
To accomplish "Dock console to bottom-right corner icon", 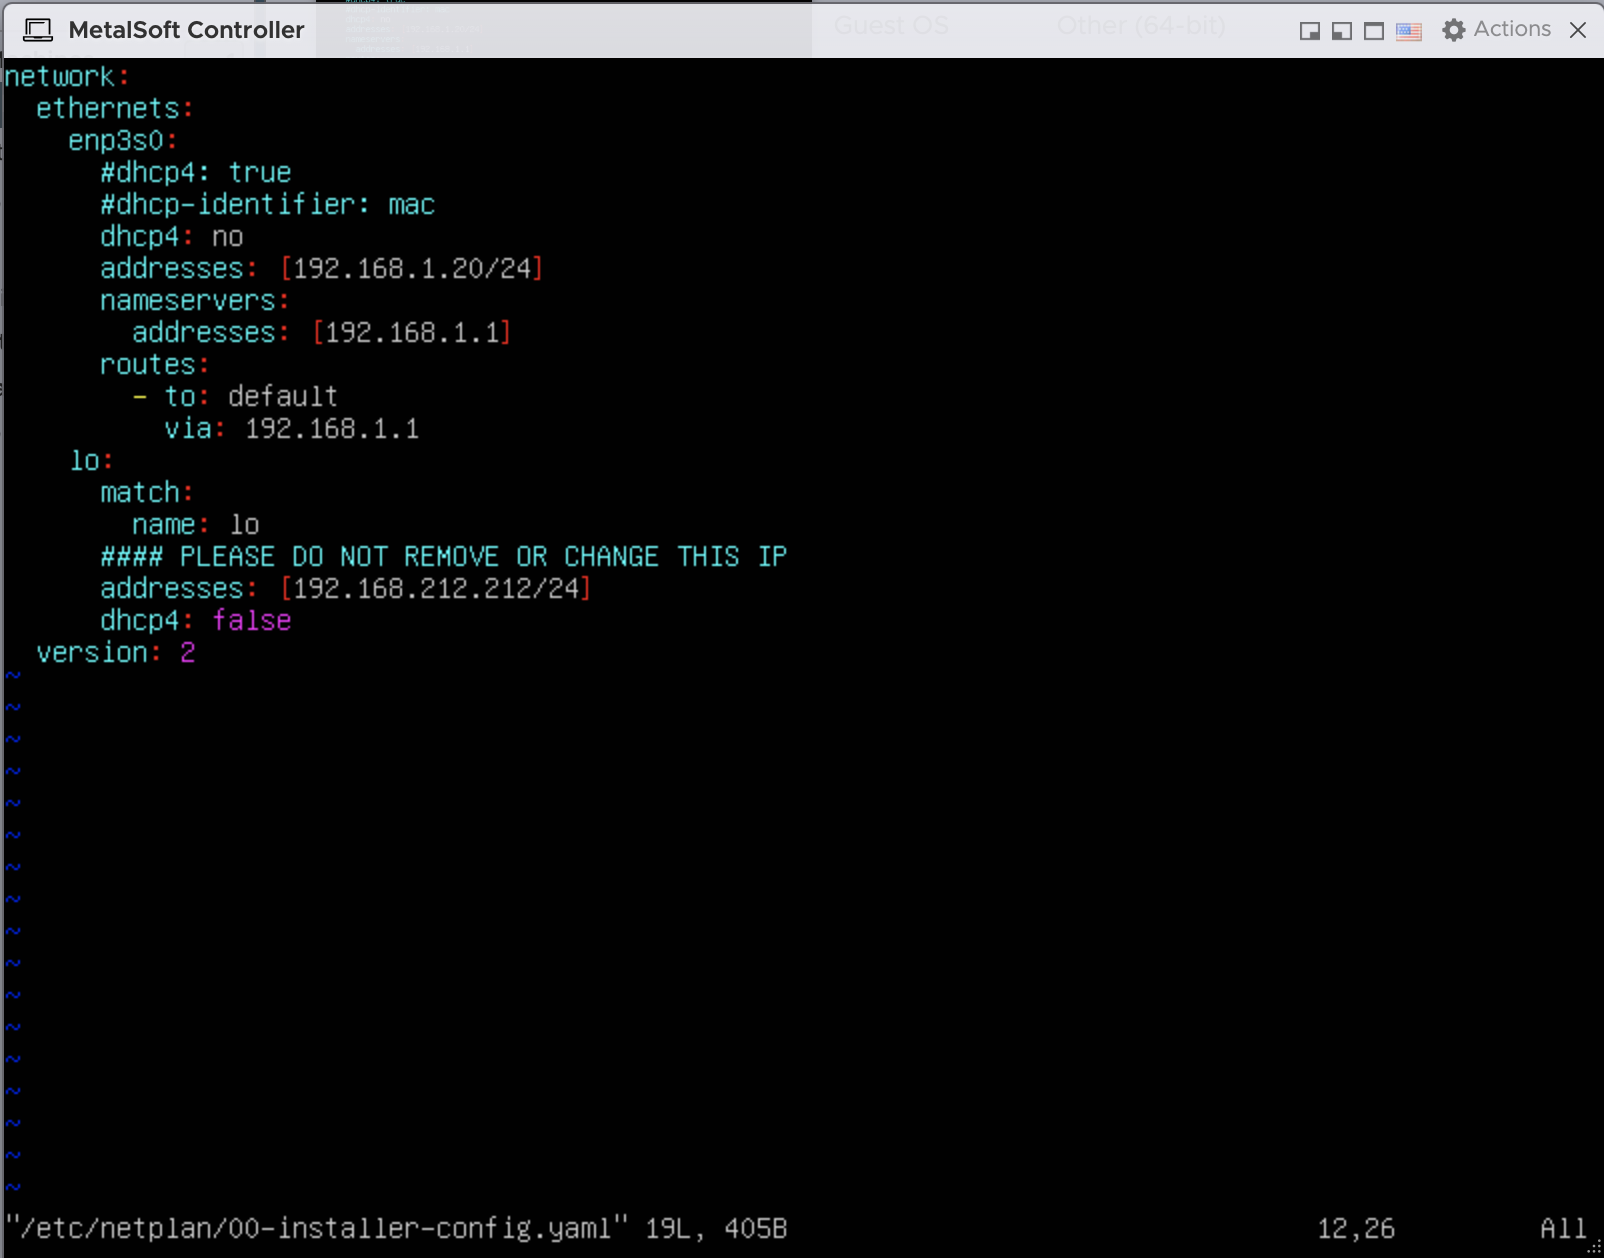I will tap(1309, 31).
